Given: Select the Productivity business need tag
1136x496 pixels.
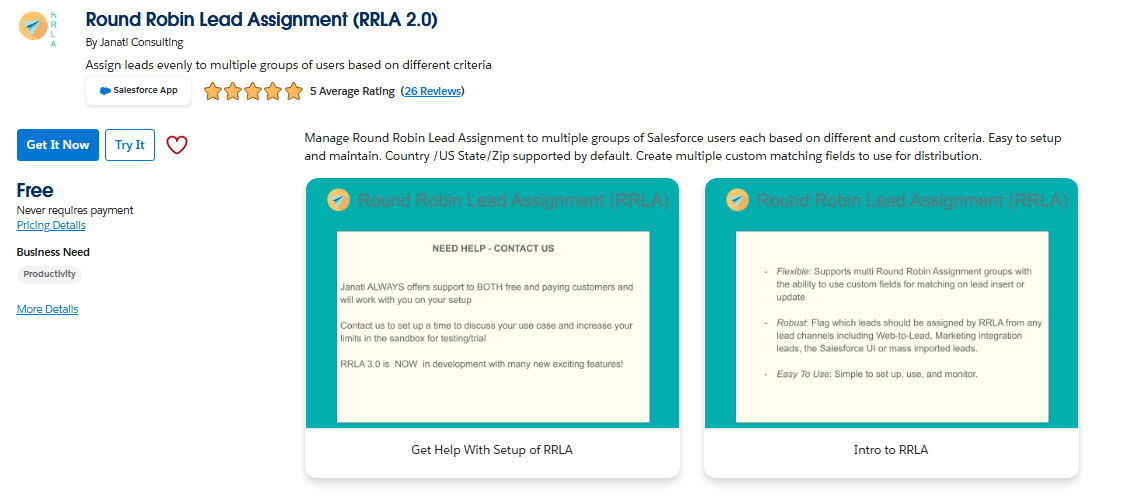Looking at the screenshot, I should tap(49, 274).
